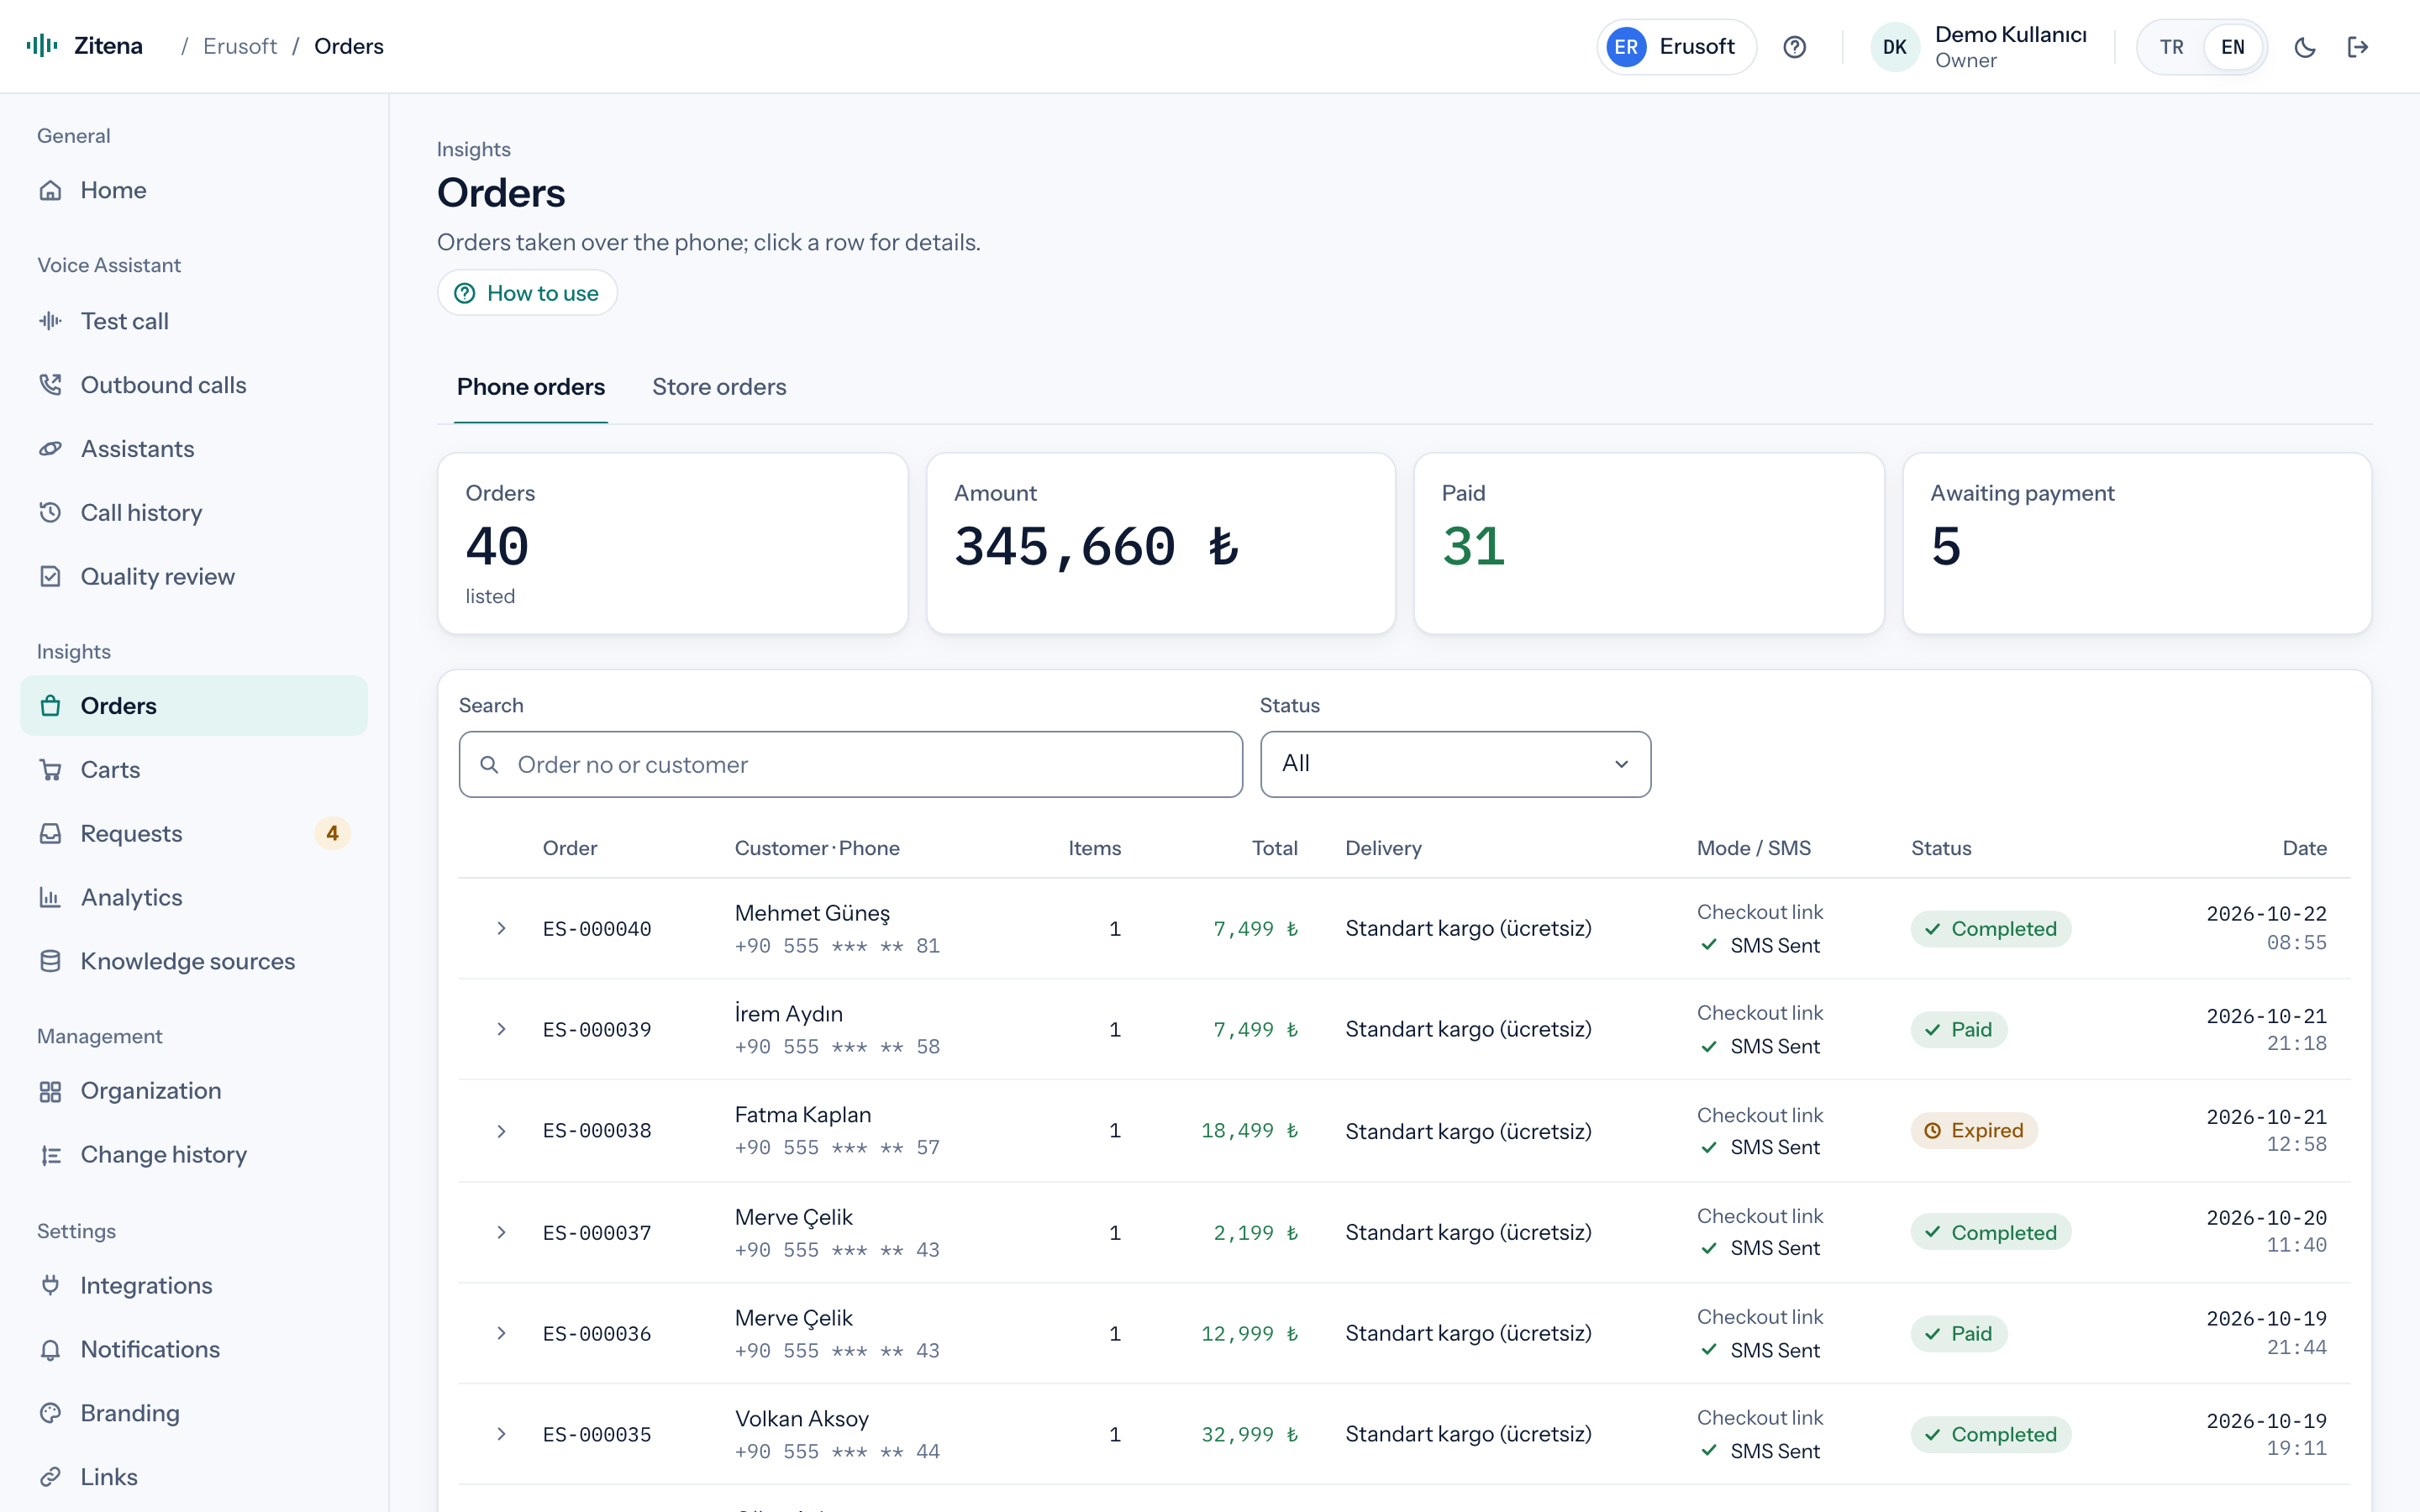Viewport: 2420px width, 1512px height.
Task: Open Branding settings
Action: tap(194, 1414)
